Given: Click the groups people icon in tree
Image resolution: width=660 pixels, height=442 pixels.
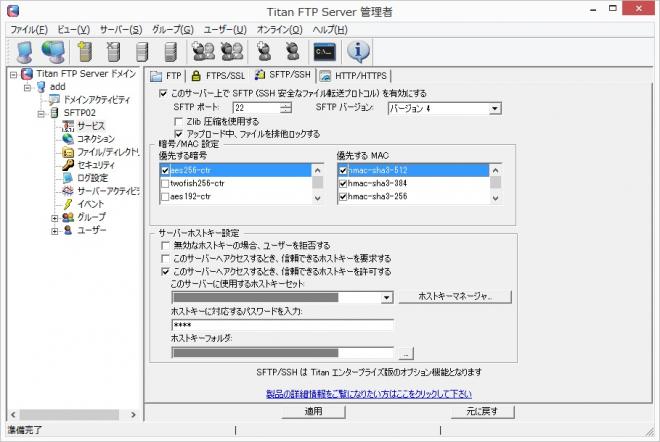Looking at the screenshot, I should click(67, 217).
